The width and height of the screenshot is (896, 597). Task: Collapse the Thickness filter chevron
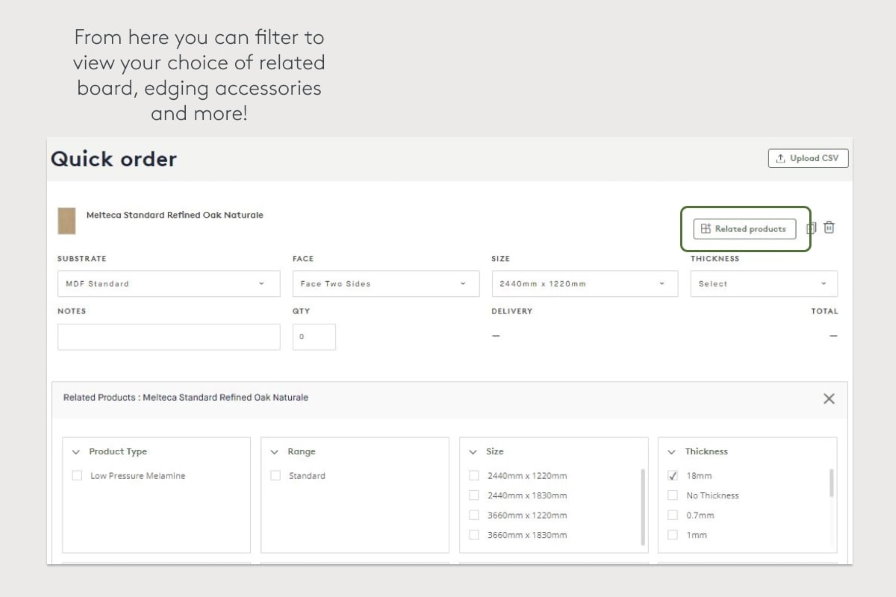[x=672, y=452]
